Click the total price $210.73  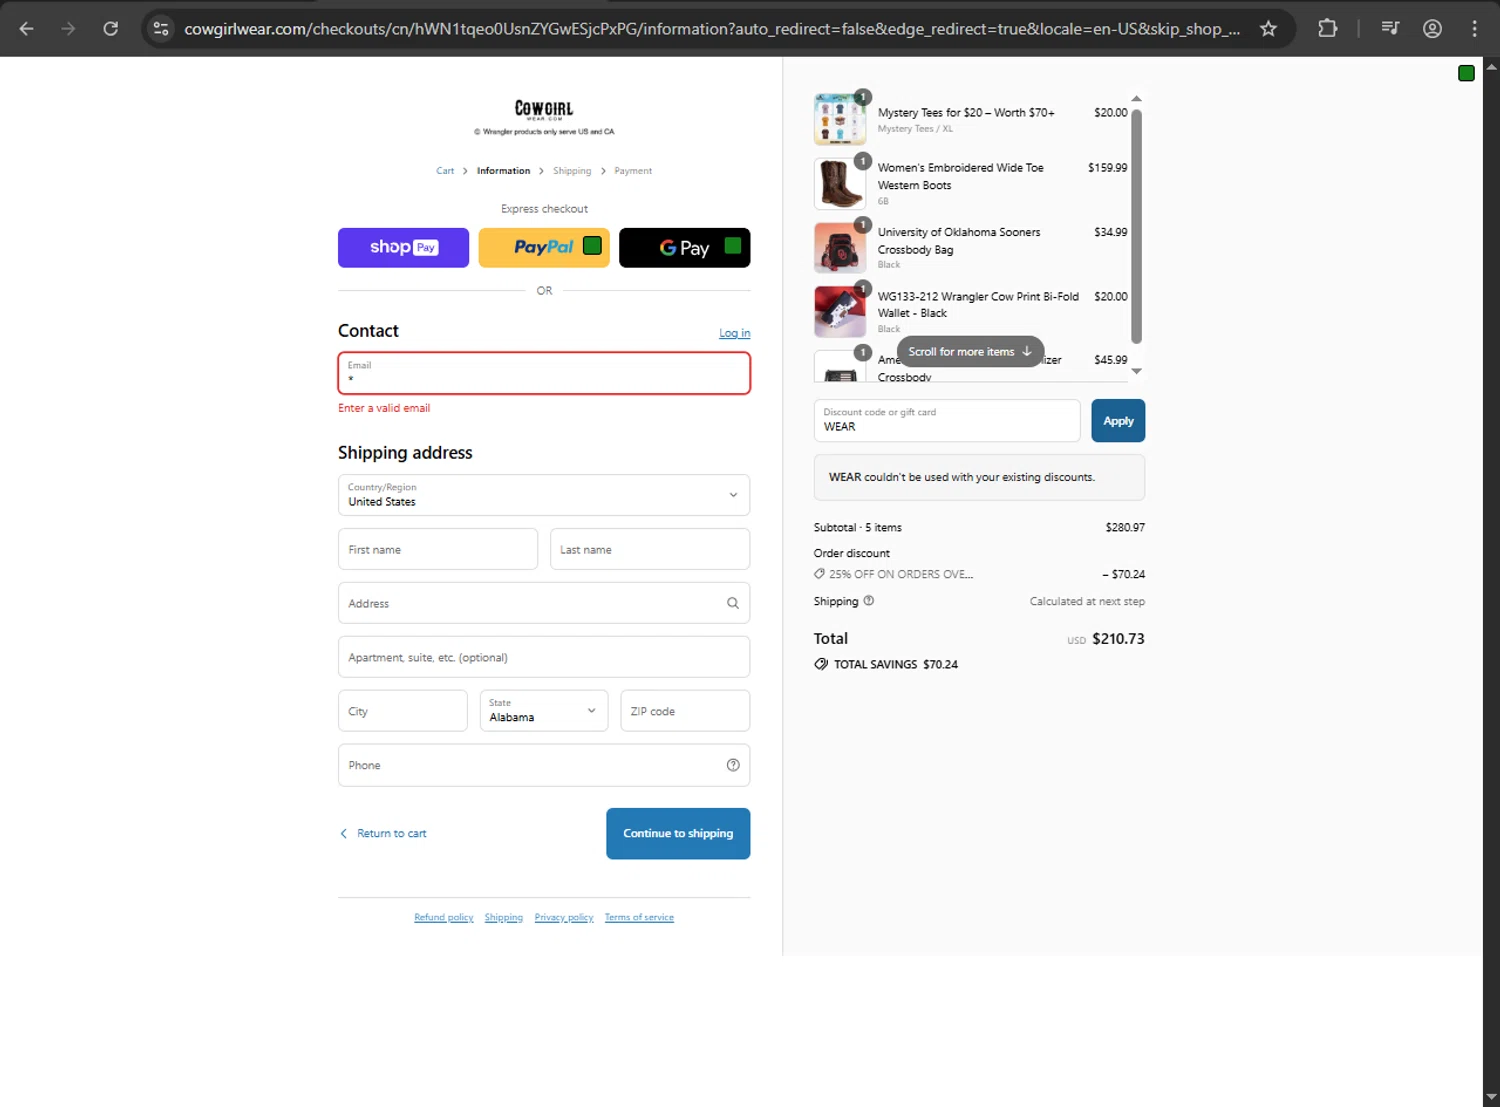(x=1118, y=639)
